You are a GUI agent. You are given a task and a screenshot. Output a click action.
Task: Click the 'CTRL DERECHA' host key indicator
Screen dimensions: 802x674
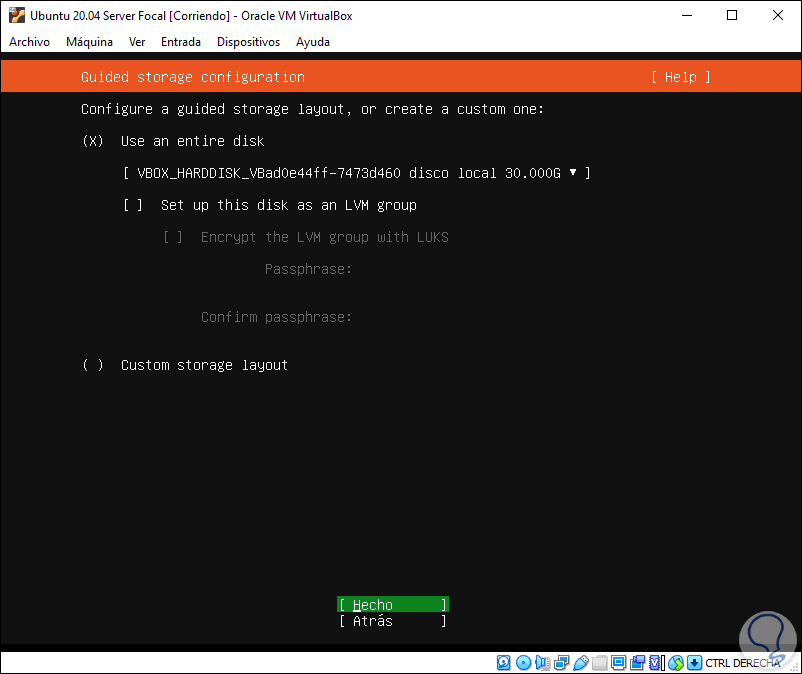[743, 663]
